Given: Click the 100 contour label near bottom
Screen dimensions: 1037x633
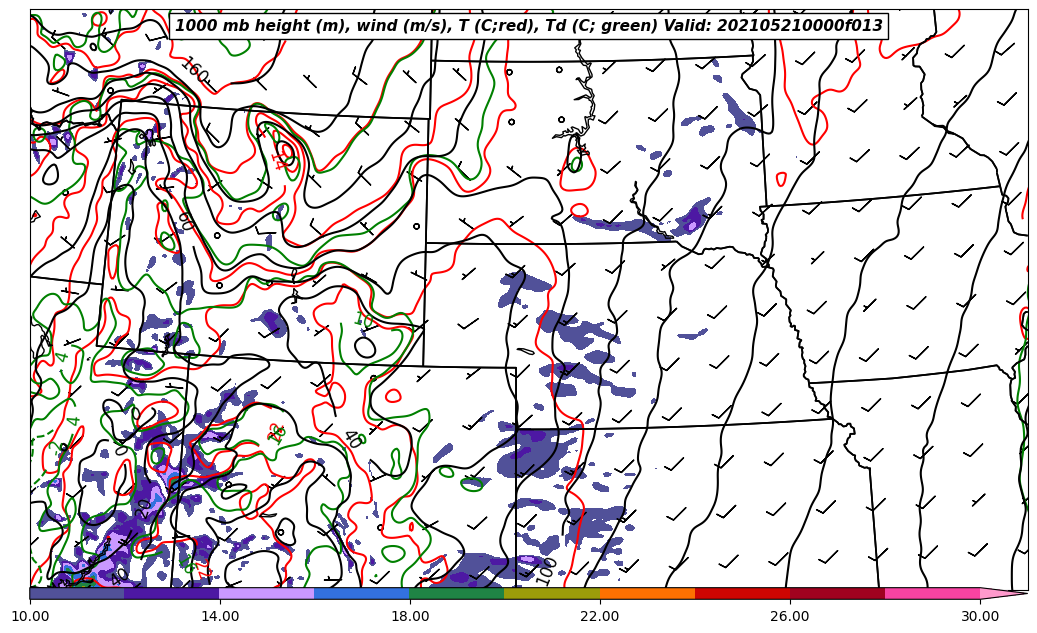Looking at the screenshot, I should click(x=546, y=570).
